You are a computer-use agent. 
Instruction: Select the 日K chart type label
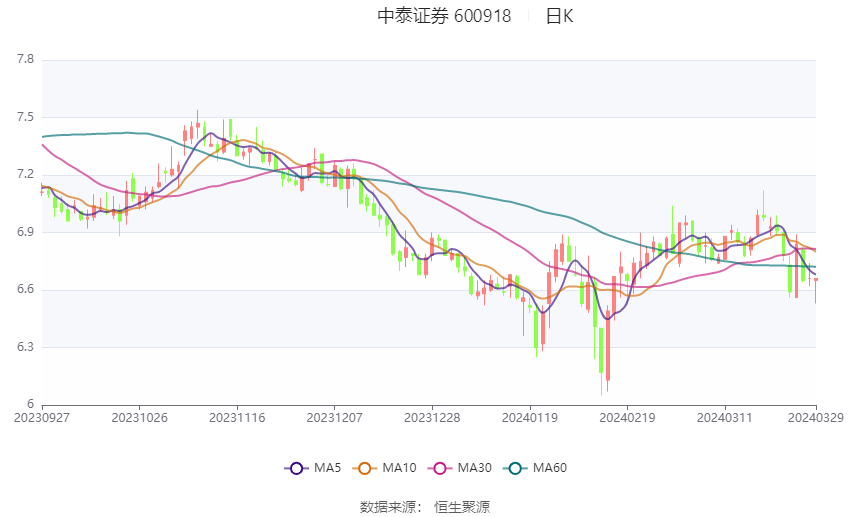(x=559, y=16)
